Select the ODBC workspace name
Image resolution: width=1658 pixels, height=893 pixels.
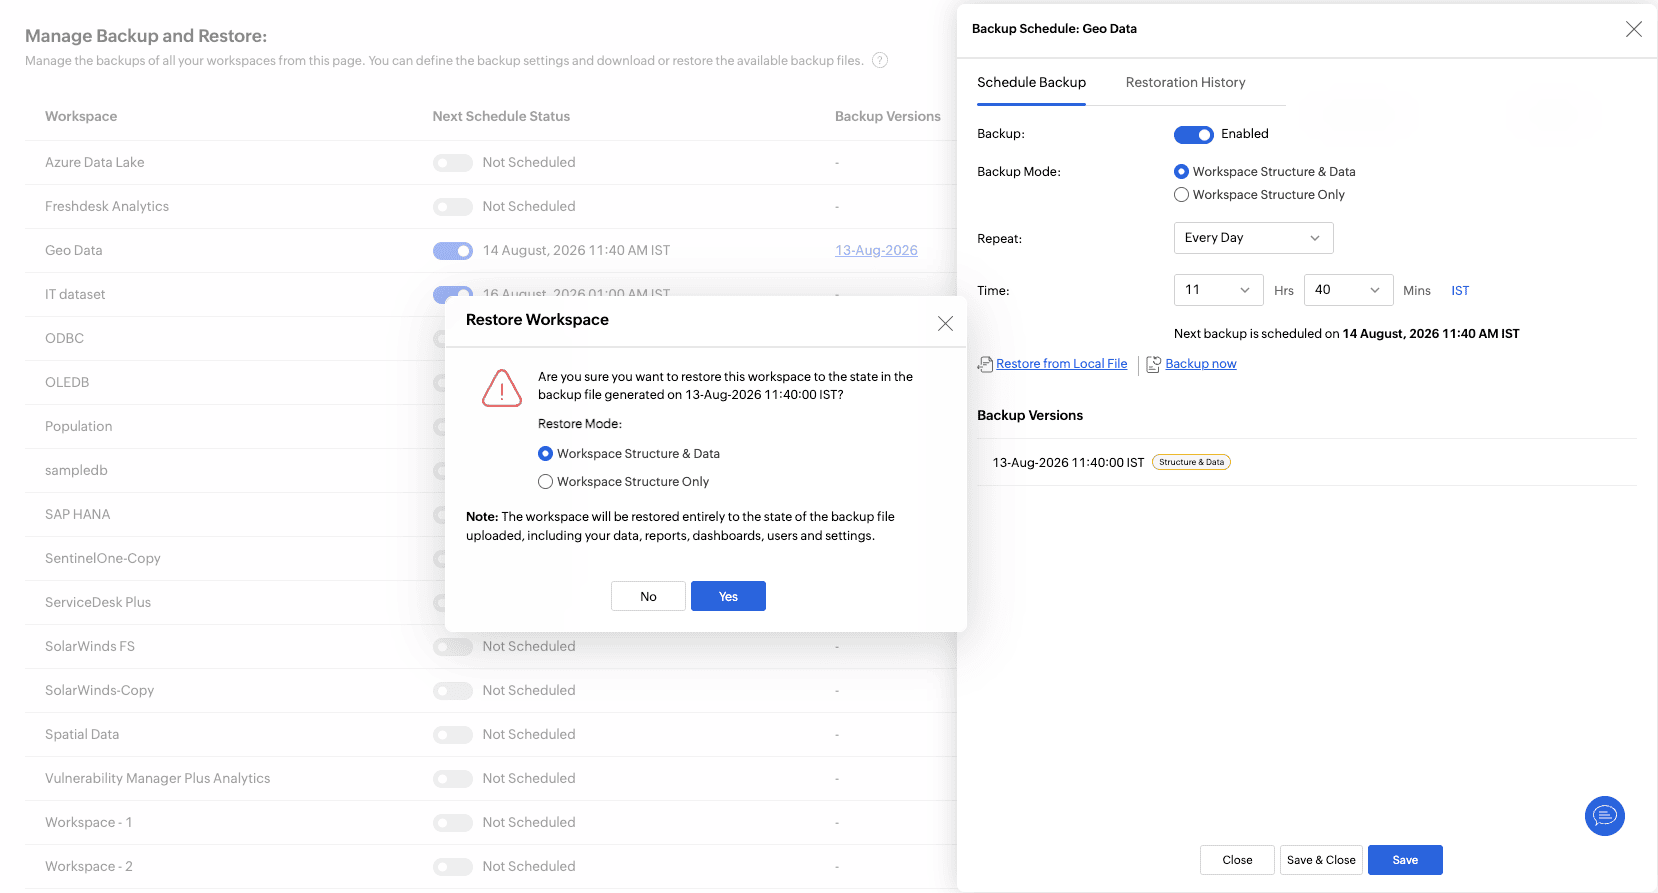click(64, 339)
